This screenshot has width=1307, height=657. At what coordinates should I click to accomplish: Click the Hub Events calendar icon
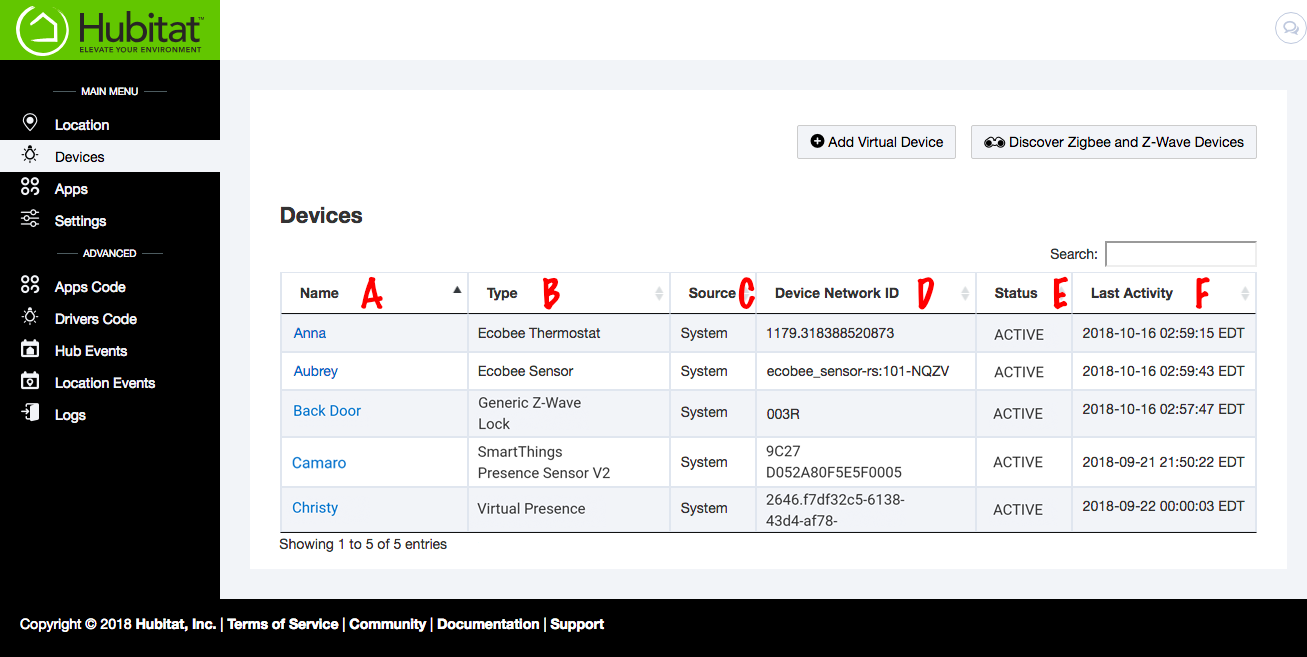30,349
